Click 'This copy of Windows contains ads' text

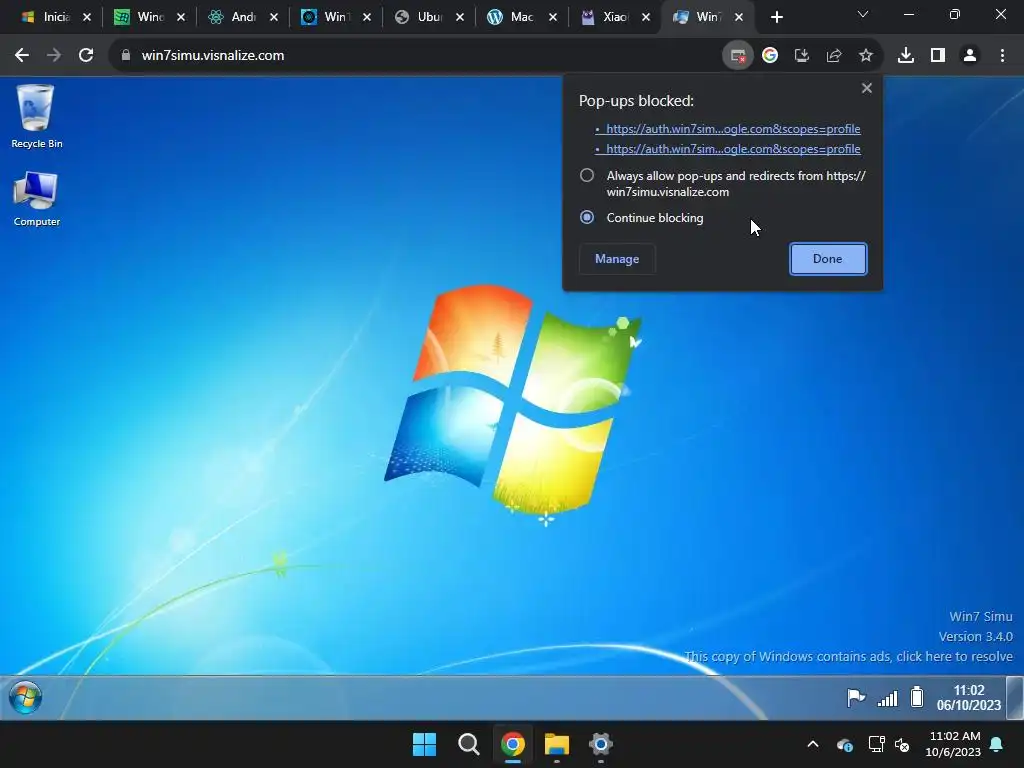tap(848, 656)
